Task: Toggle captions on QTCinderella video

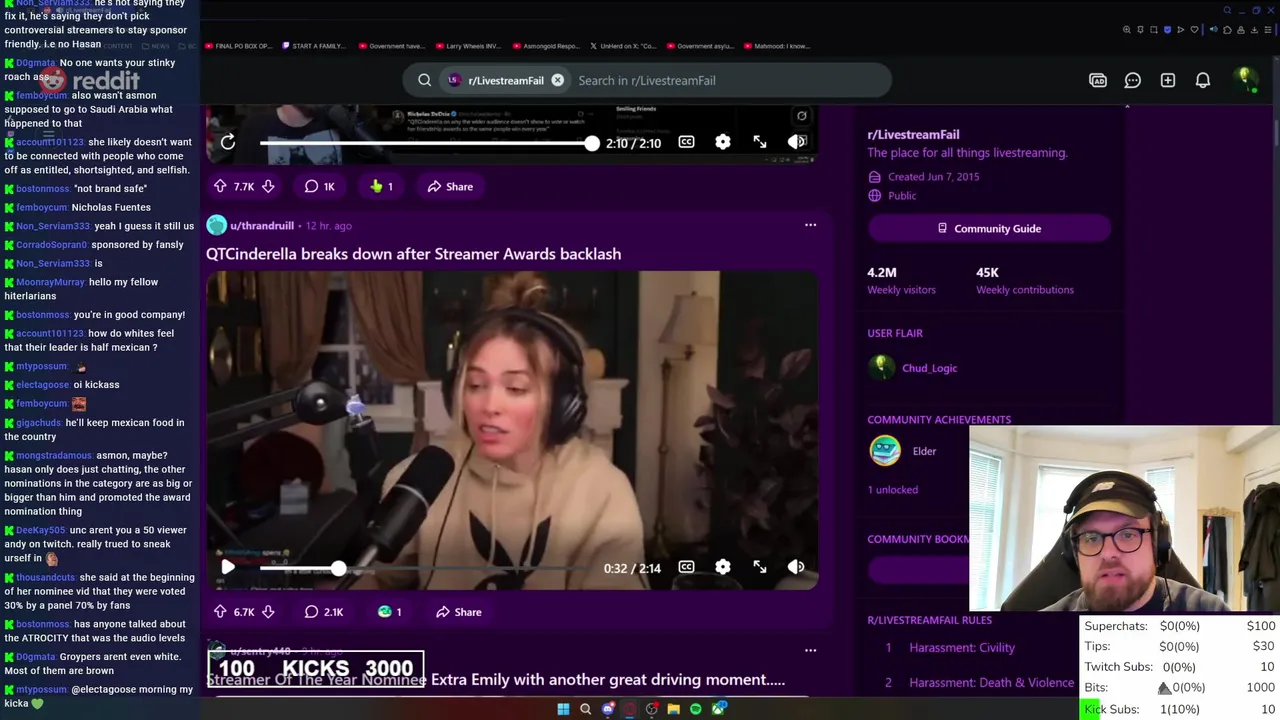Action: [x=686, y=567]
